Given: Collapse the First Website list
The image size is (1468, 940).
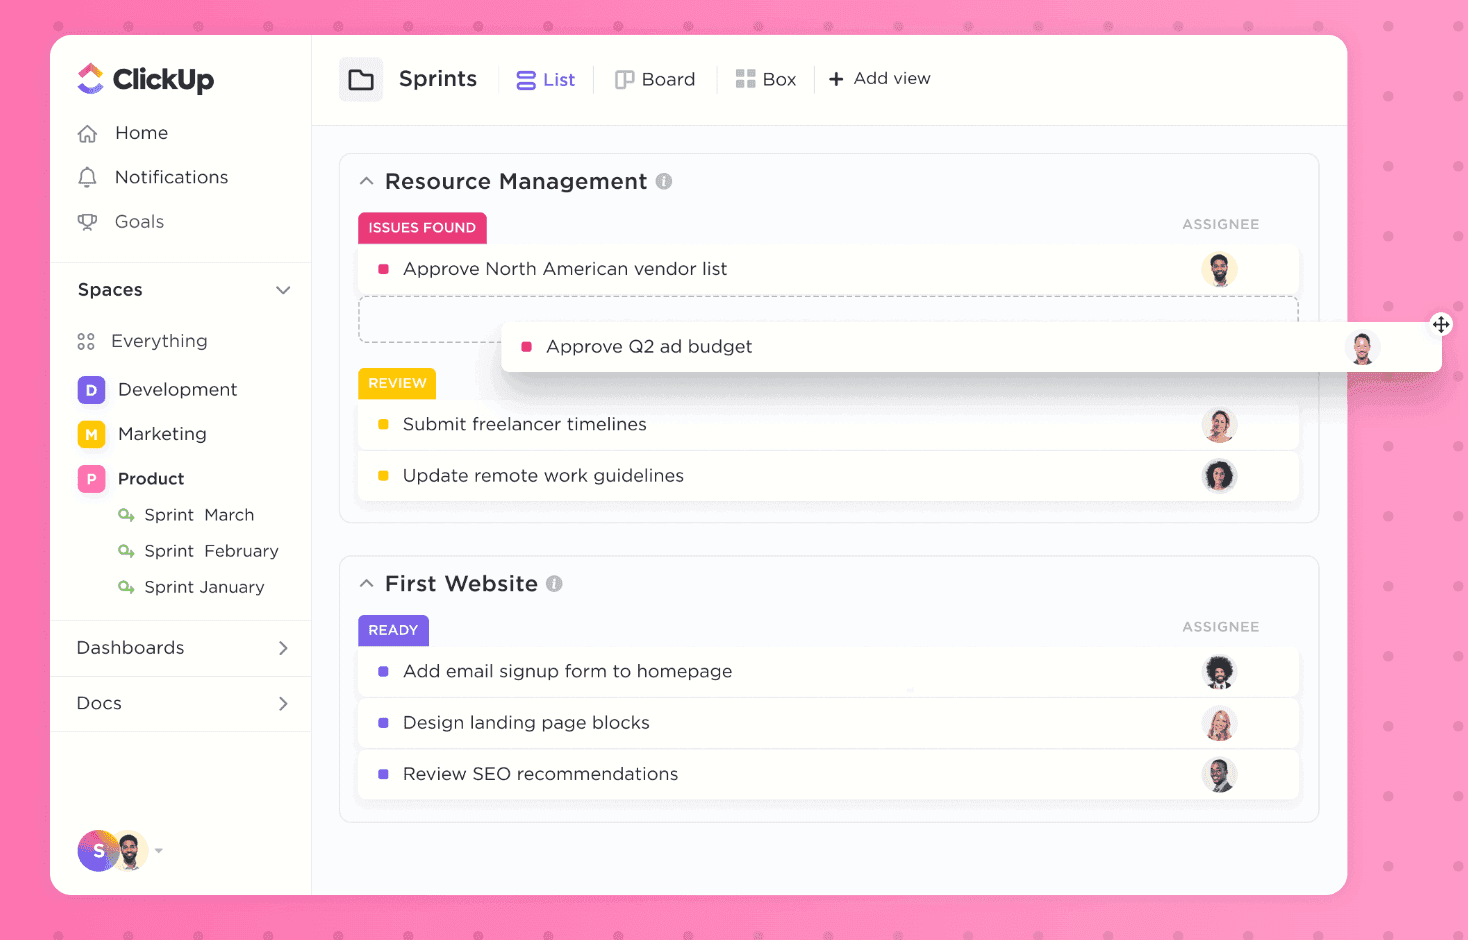Looking at the screenshot, I should pyautogui.click(x=367, y=584).
